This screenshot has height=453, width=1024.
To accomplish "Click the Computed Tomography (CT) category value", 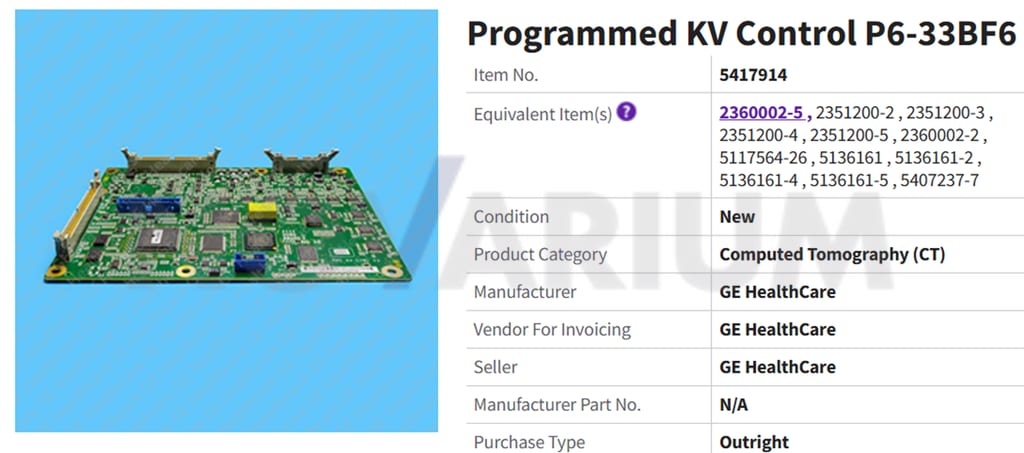I will click(x=832, y=255).
